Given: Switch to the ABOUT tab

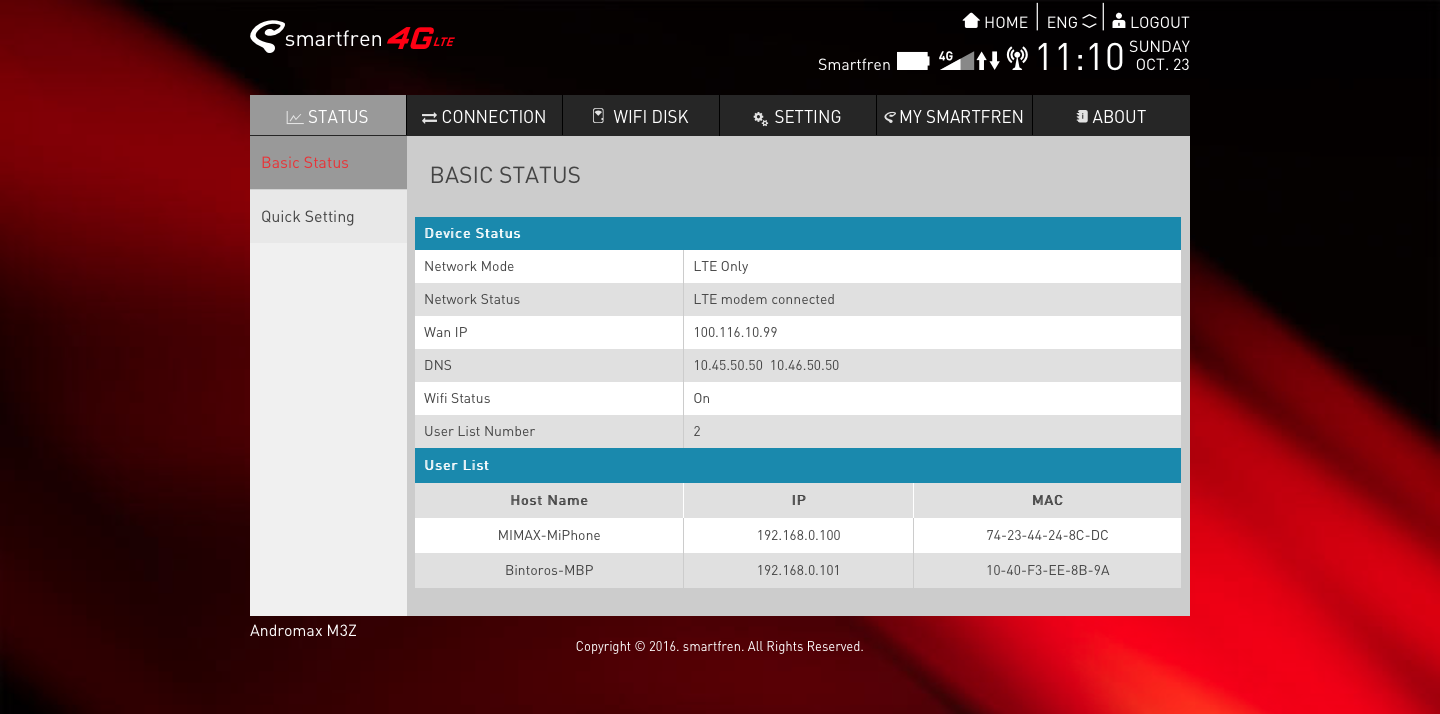Looking at the screenshot, I should click(x=1111, y=116).
